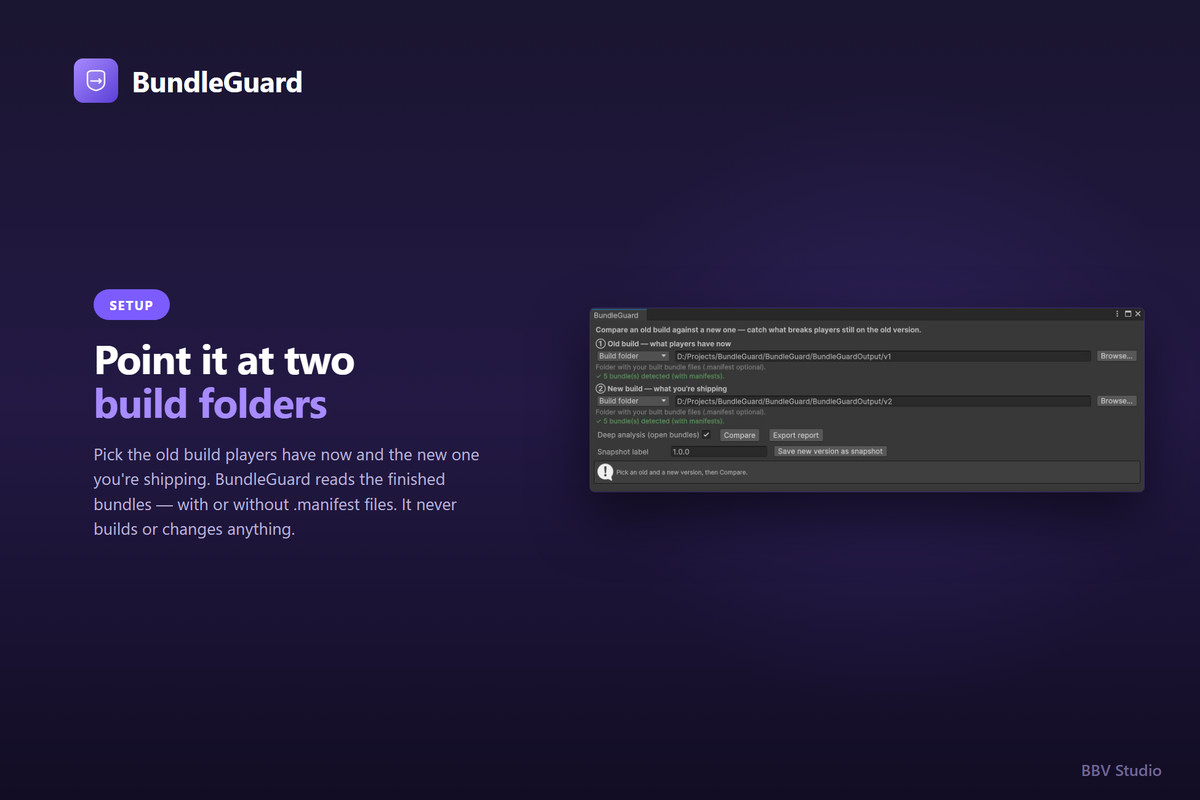Click 'build folders' purple headline

click(x=210, y=404)
